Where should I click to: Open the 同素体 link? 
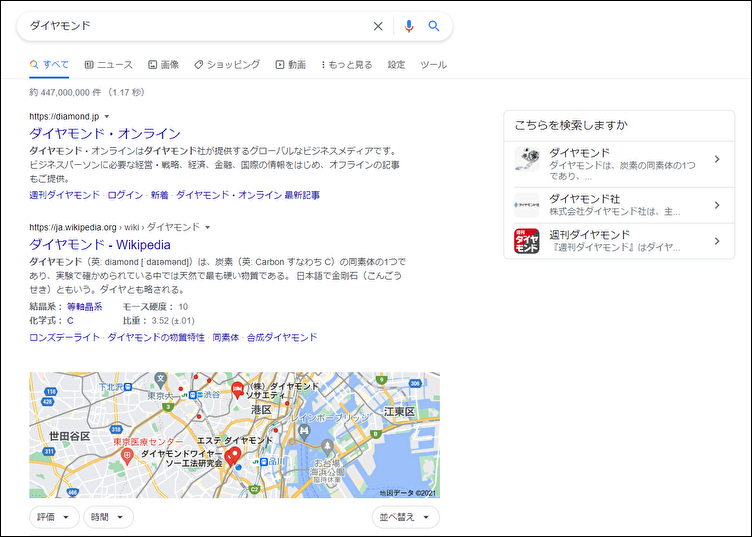pos(225,338)
